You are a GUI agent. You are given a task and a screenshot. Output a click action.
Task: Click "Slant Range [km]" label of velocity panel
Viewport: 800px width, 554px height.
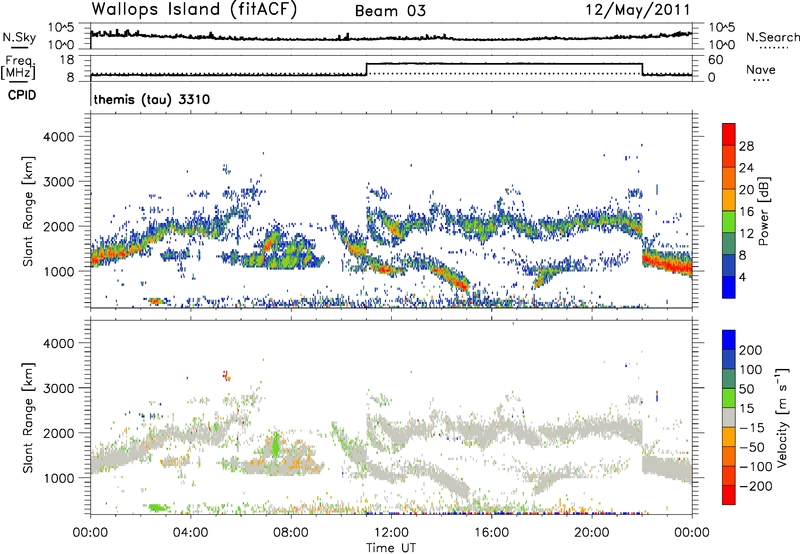click(28, 417)
